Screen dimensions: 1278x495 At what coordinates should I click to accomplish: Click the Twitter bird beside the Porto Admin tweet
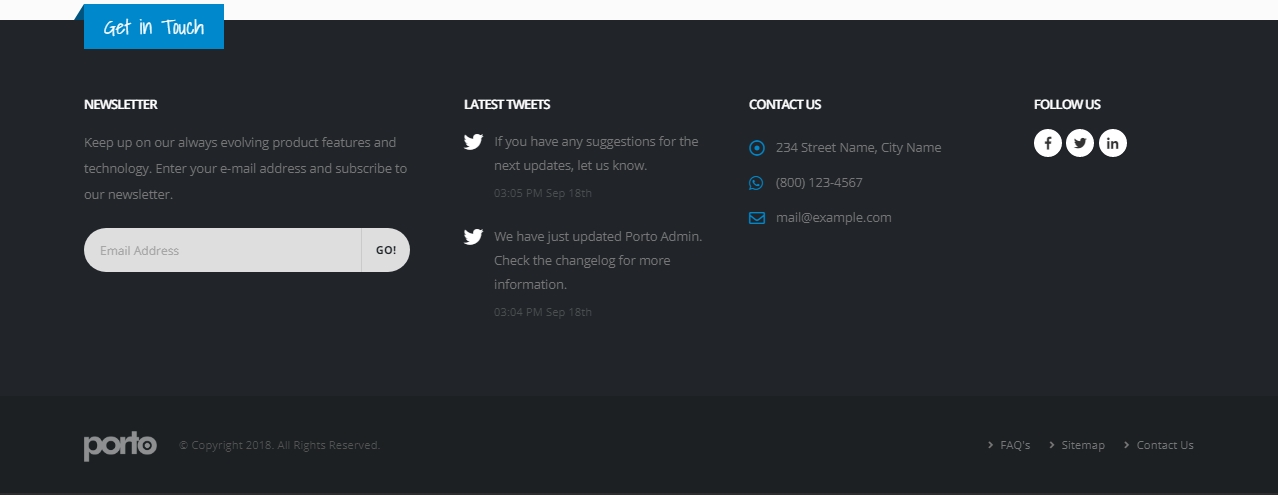(x=473, y=237)
